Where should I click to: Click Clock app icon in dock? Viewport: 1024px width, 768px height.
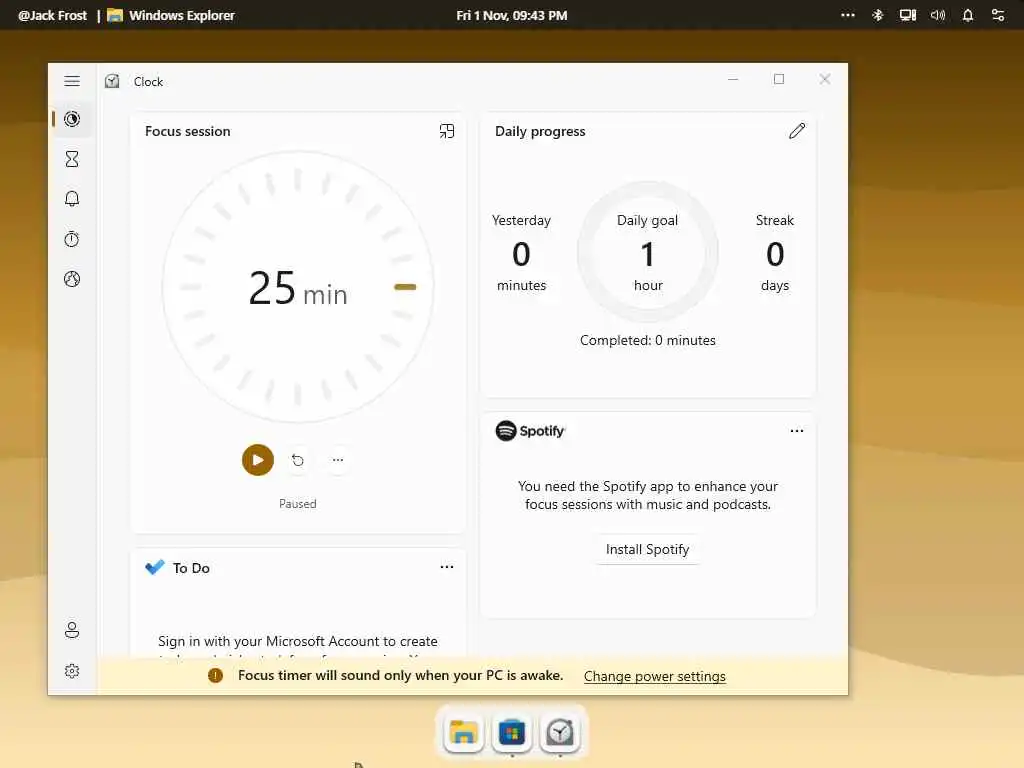[560, 732]
